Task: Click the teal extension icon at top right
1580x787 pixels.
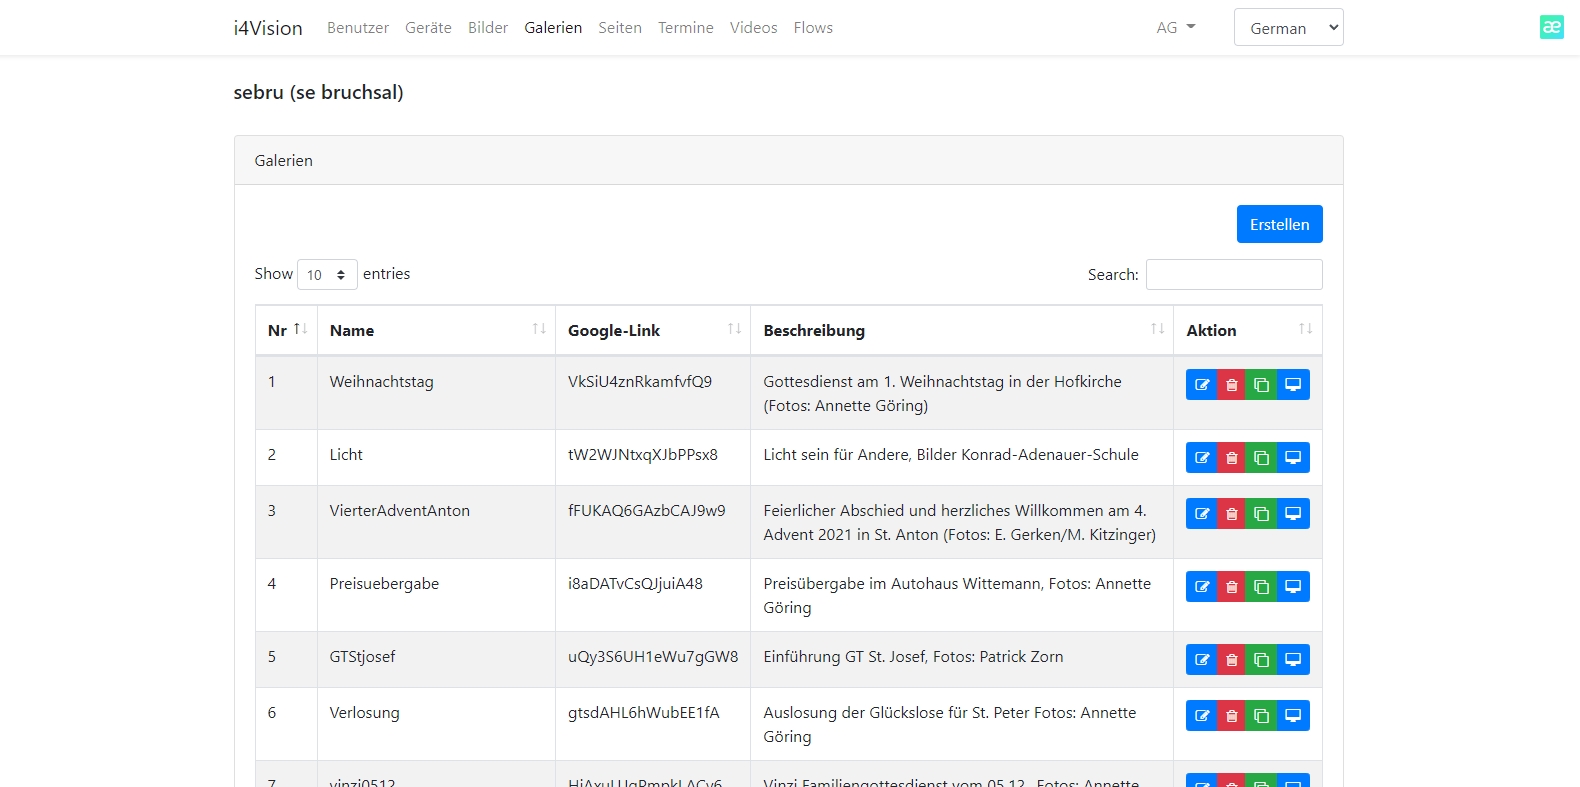Action: click(x=1551, y=27)
